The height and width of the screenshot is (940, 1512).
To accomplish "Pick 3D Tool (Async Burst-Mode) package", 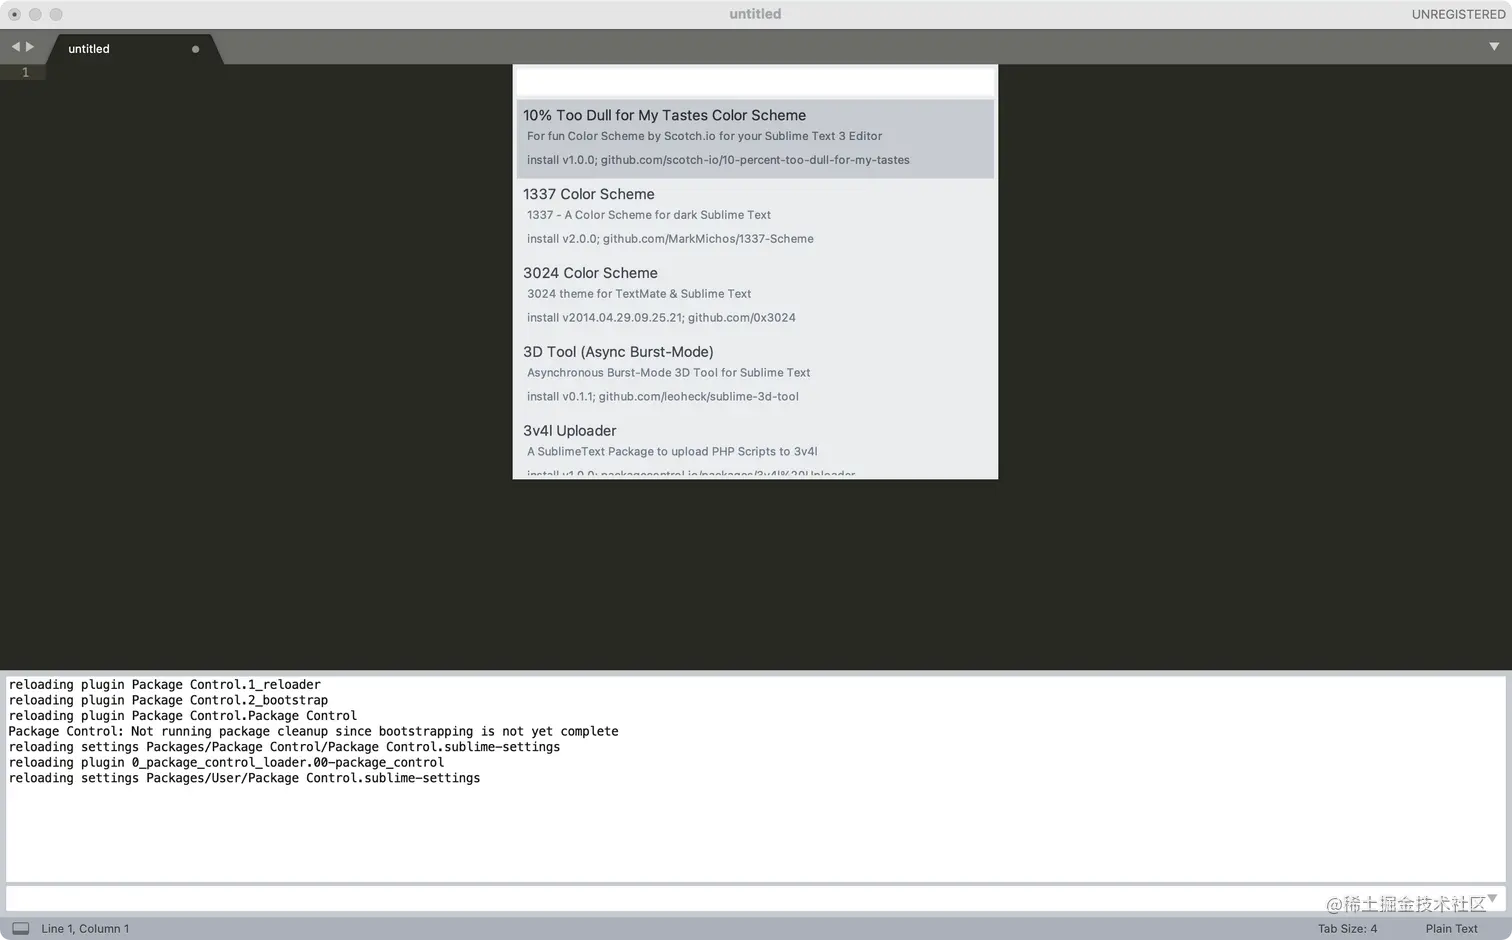I will pos(755,375).
